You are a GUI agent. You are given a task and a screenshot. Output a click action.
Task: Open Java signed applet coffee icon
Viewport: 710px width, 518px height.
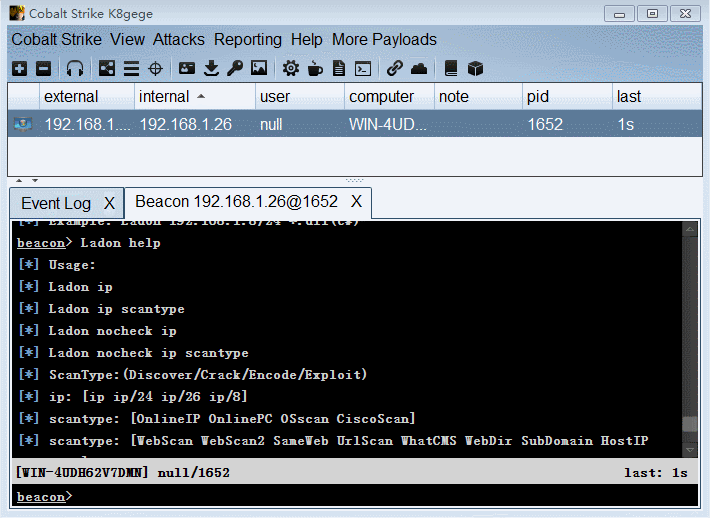tap(315, 69)
